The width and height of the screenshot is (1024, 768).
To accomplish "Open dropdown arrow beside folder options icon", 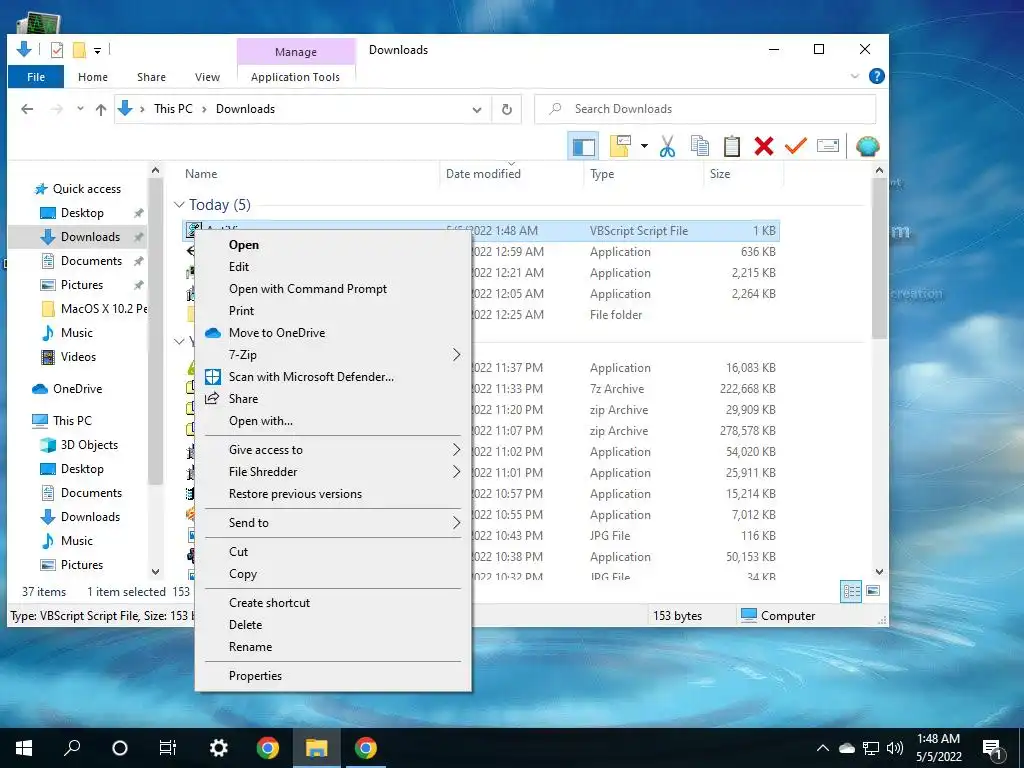I will (x=644, y=146).
